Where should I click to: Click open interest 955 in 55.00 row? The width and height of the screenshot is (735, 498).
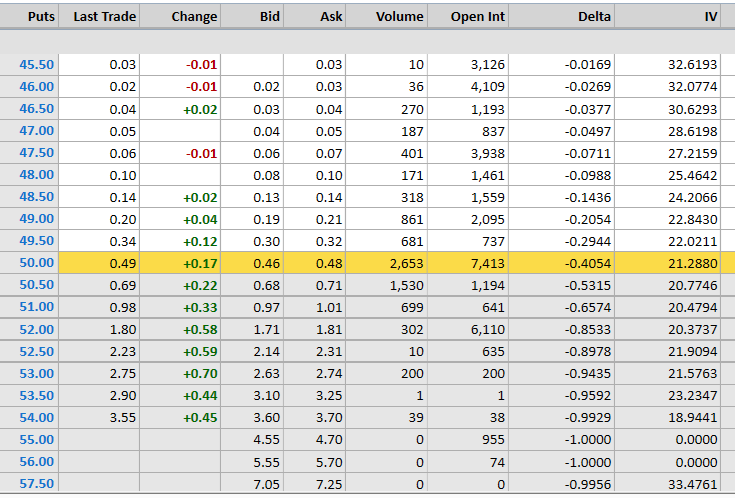[x=494, y=440]
